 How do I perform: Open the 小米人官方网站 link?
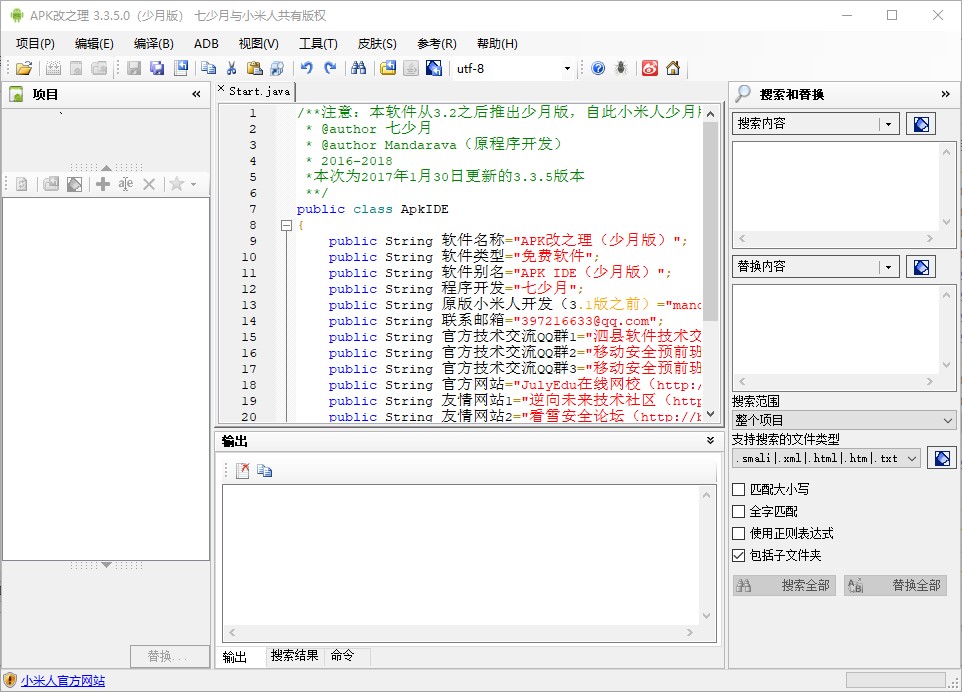[63, 680]
